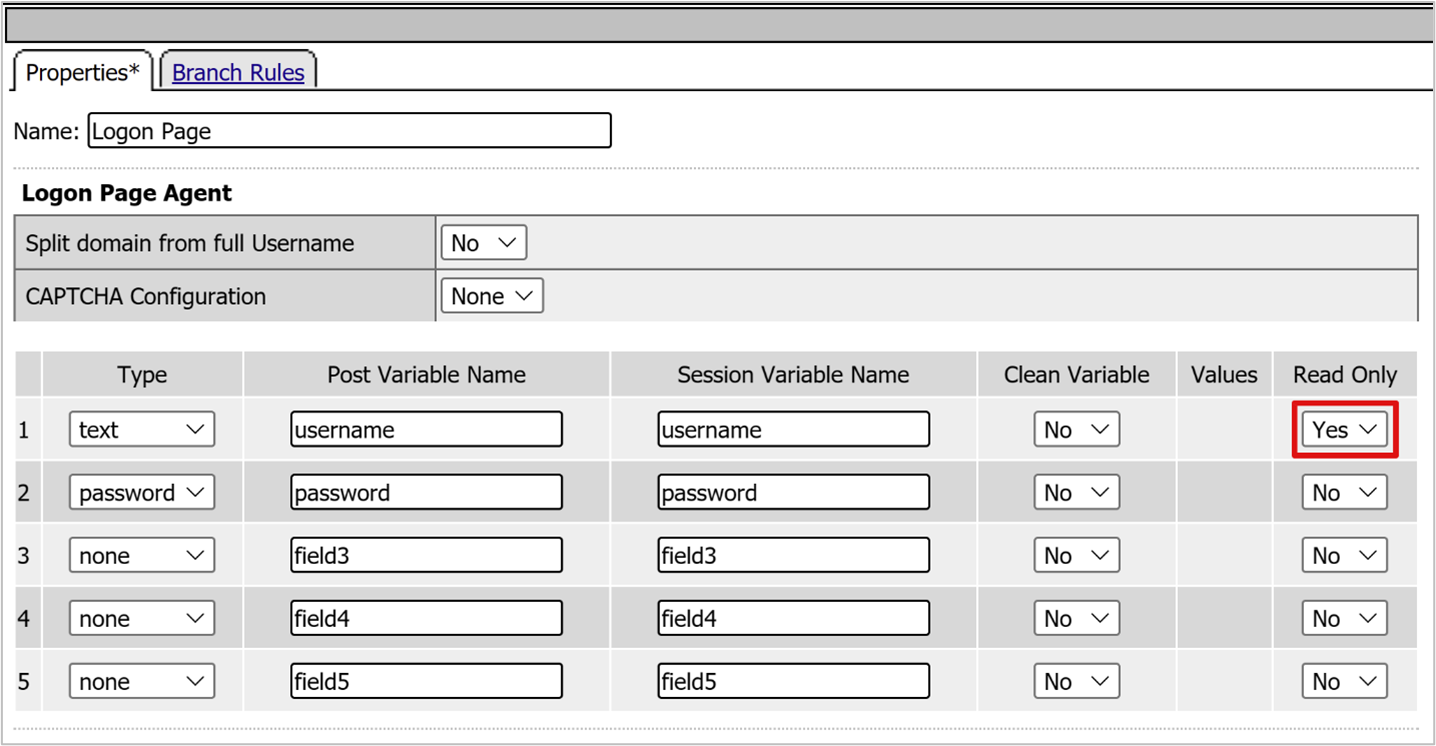The image size is (1436, 746).
Task: Select the field5 Post Variable Name input
Action: pos(426,682)
